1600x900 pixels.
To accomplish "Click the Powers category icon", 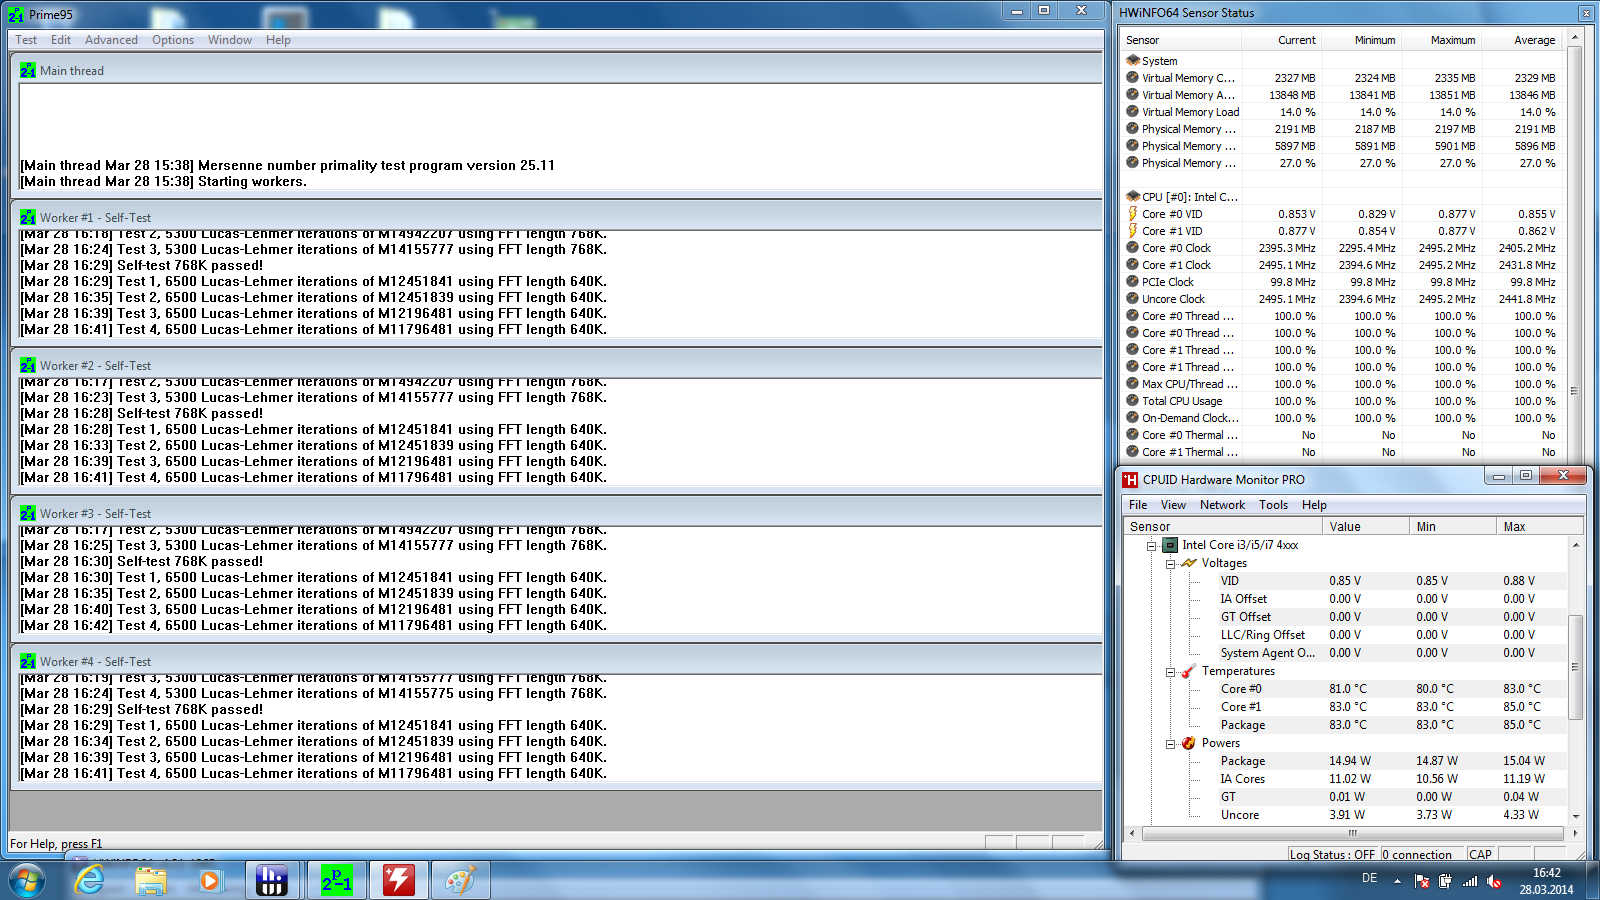I will click(x=1189, y=743).
